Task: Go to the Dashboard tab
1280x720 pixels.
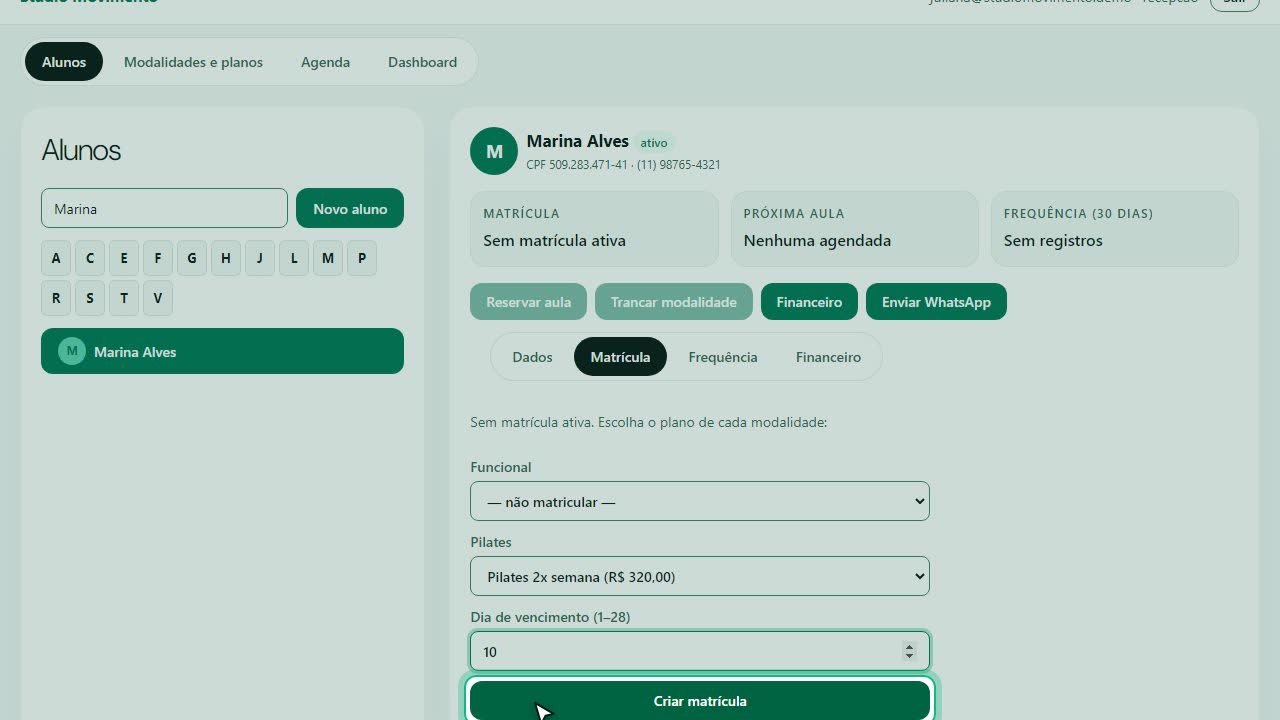Action: [x=422, y=62]
